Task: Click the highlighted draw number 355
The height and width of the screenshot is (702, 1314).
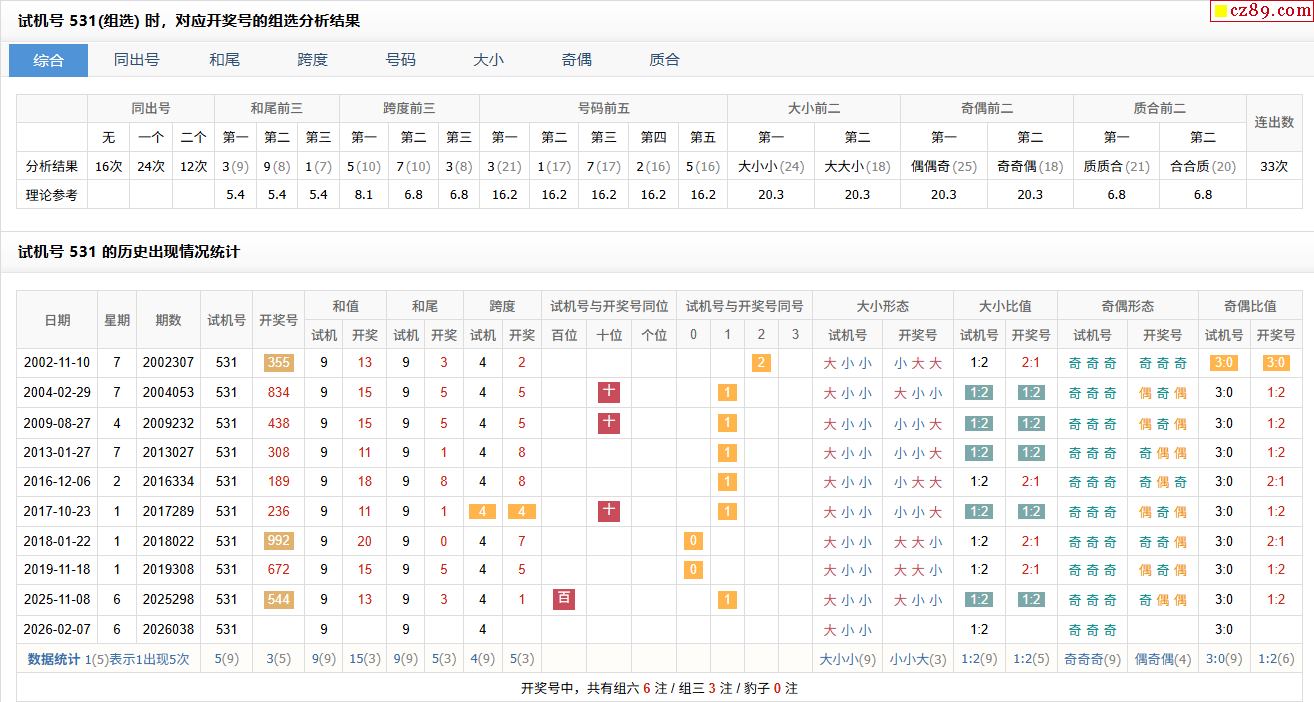Action: [x=279, y=363]
